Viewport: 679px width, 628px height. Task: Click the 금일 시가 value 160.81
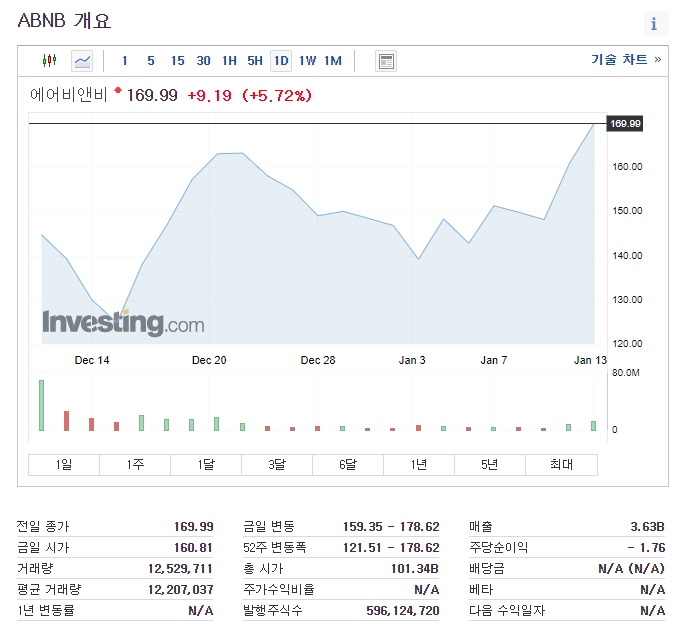click(x=193, y=547)
